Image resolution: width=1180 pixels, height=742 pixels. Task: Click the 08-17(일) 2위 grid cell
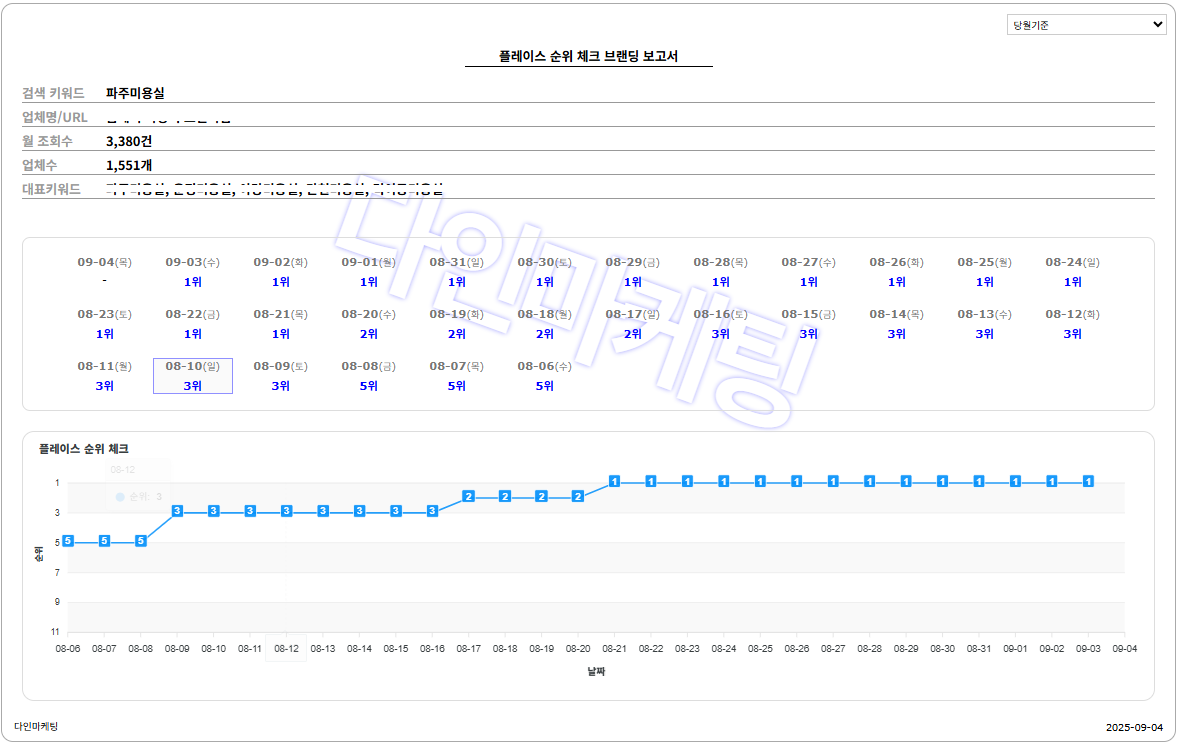633,324
